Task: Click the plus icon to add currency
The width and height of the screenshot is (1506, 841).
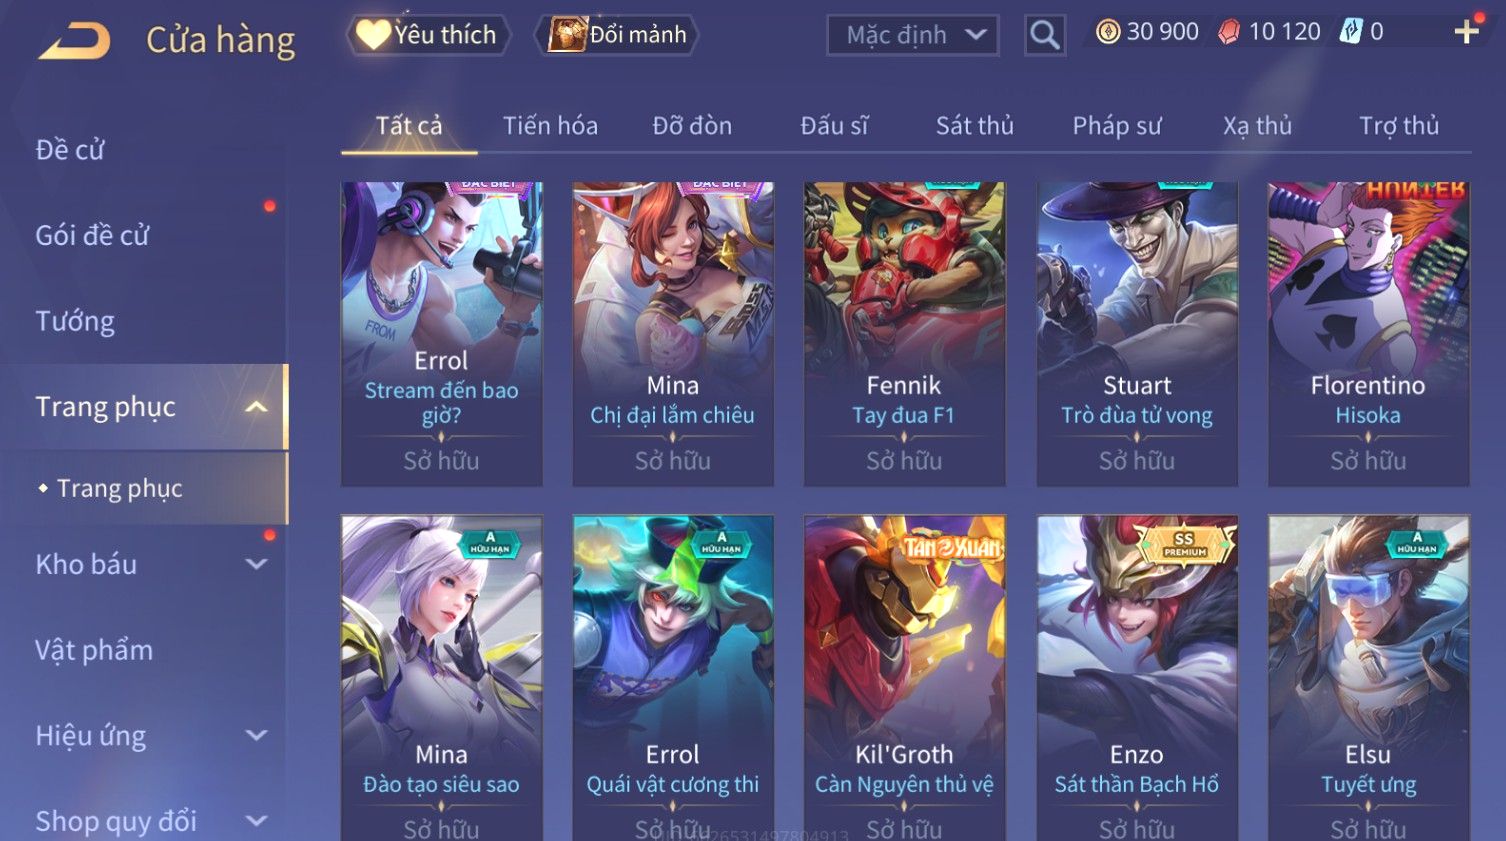Action: pyautogui.click(x=1466, y=32)
